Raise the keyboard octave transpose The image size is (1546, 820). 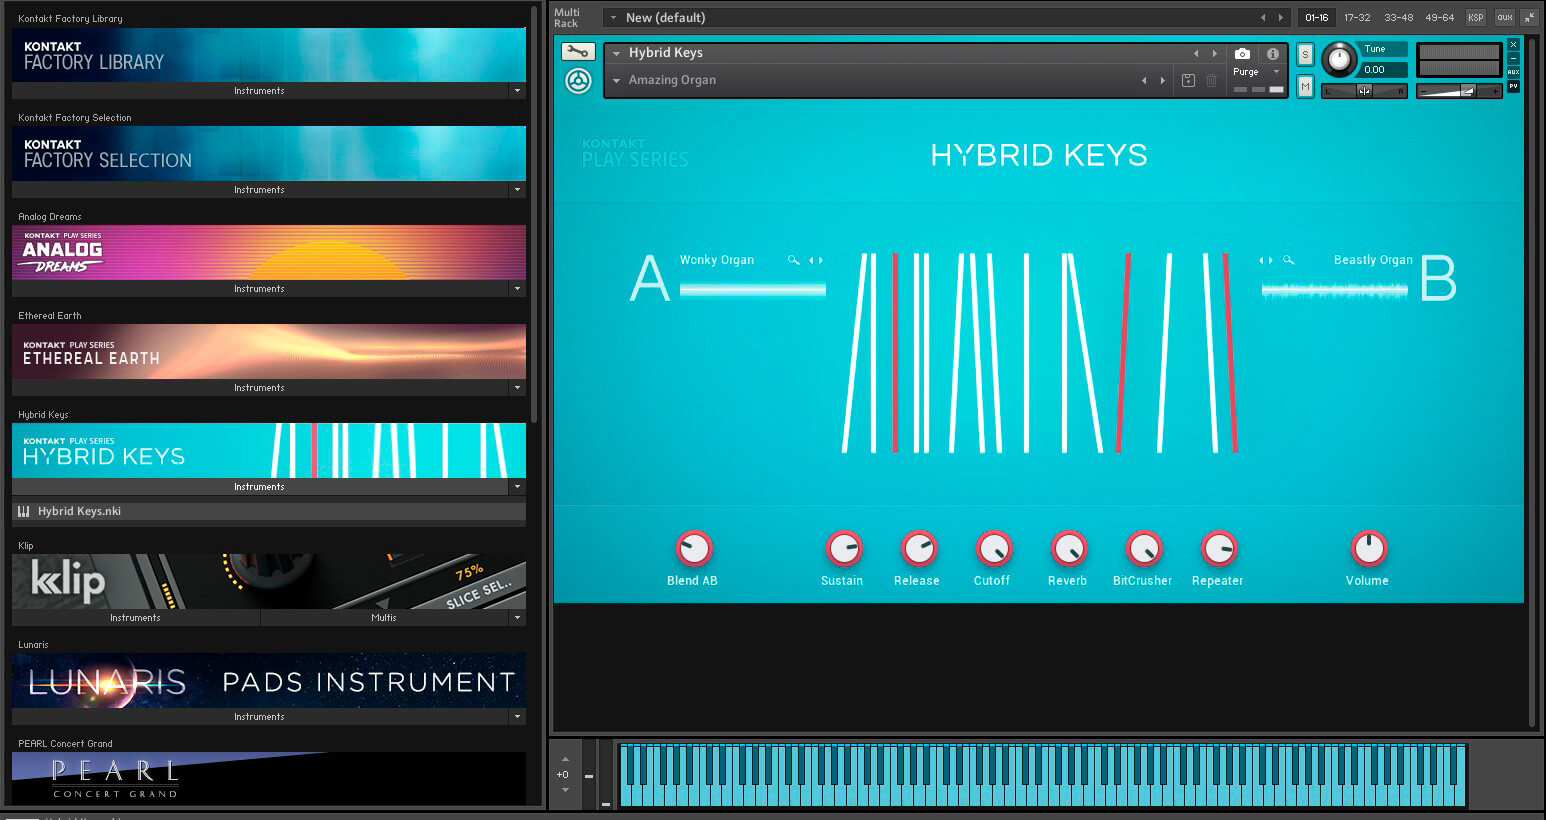point(565,758)
